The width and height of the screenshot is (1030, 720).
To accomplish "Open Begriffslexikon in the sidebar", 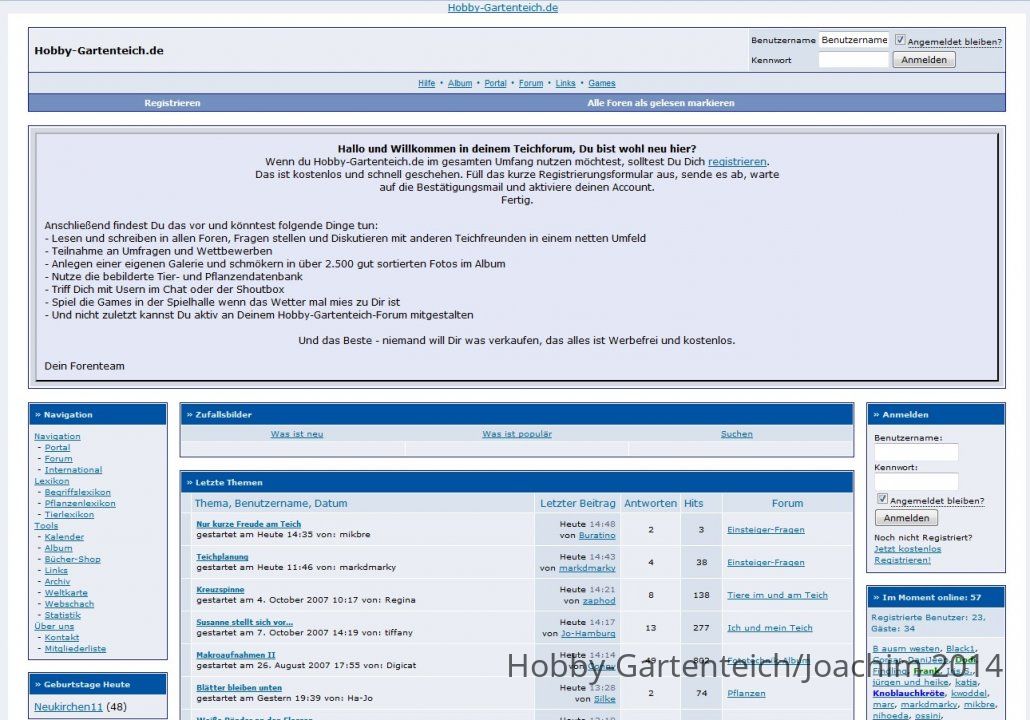I will (78, 492).
